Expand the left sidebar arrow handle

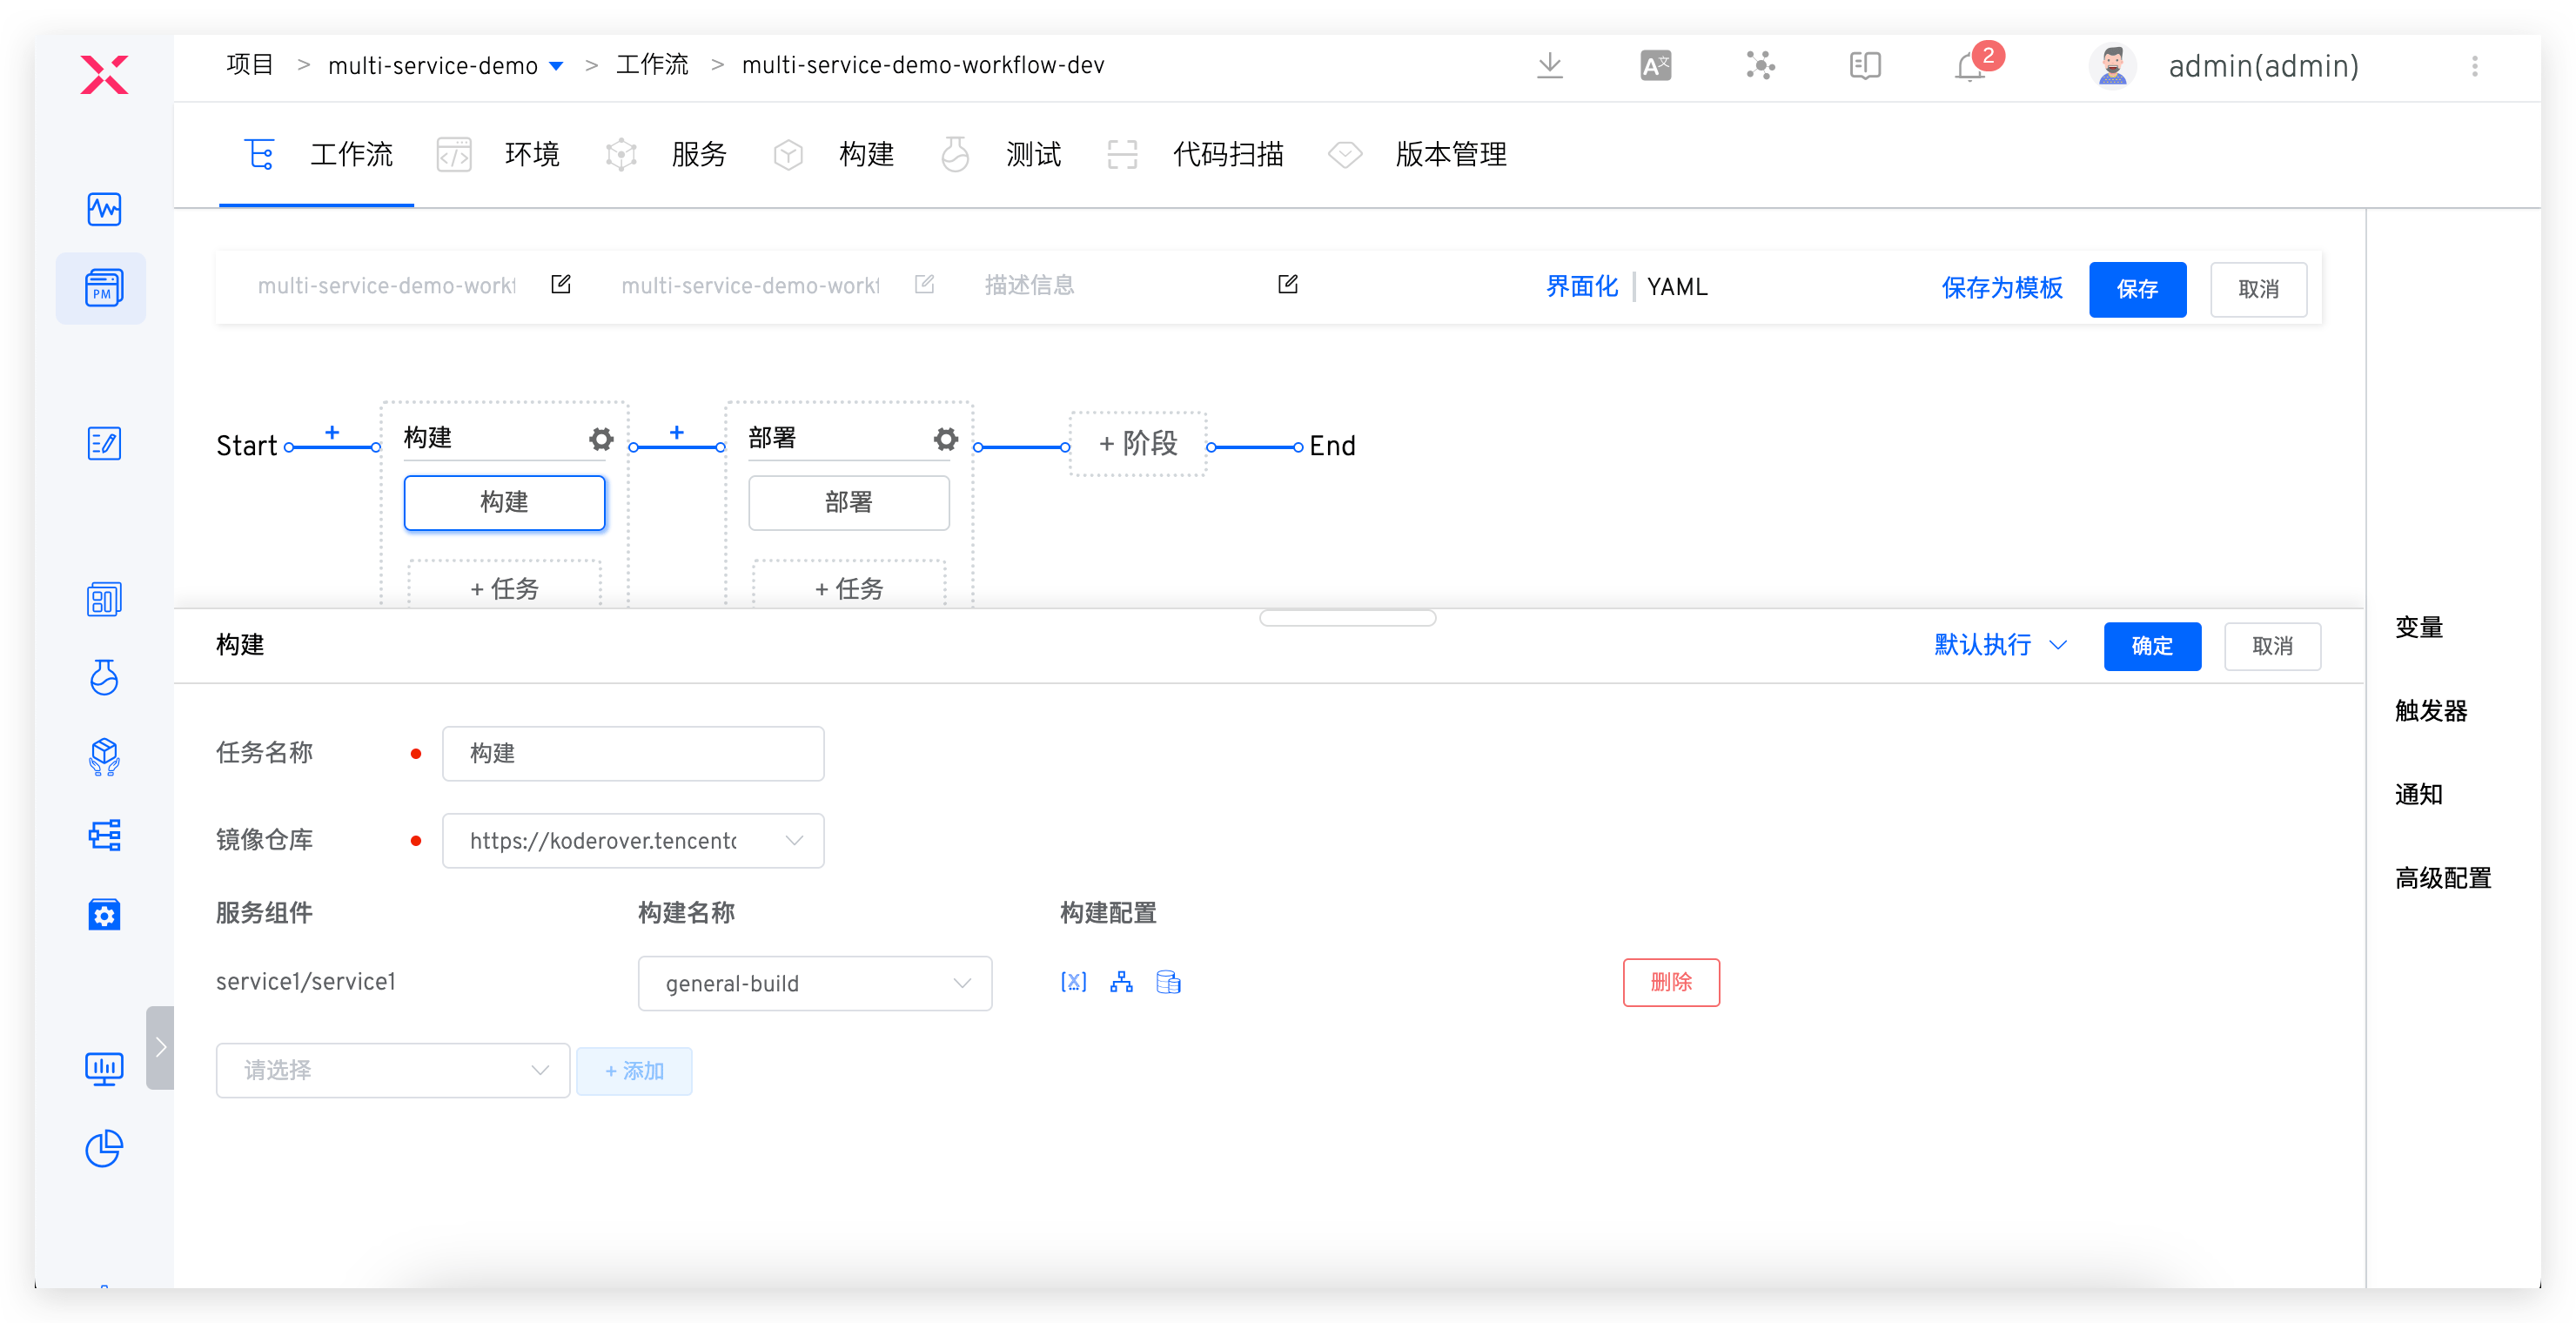160,1047
